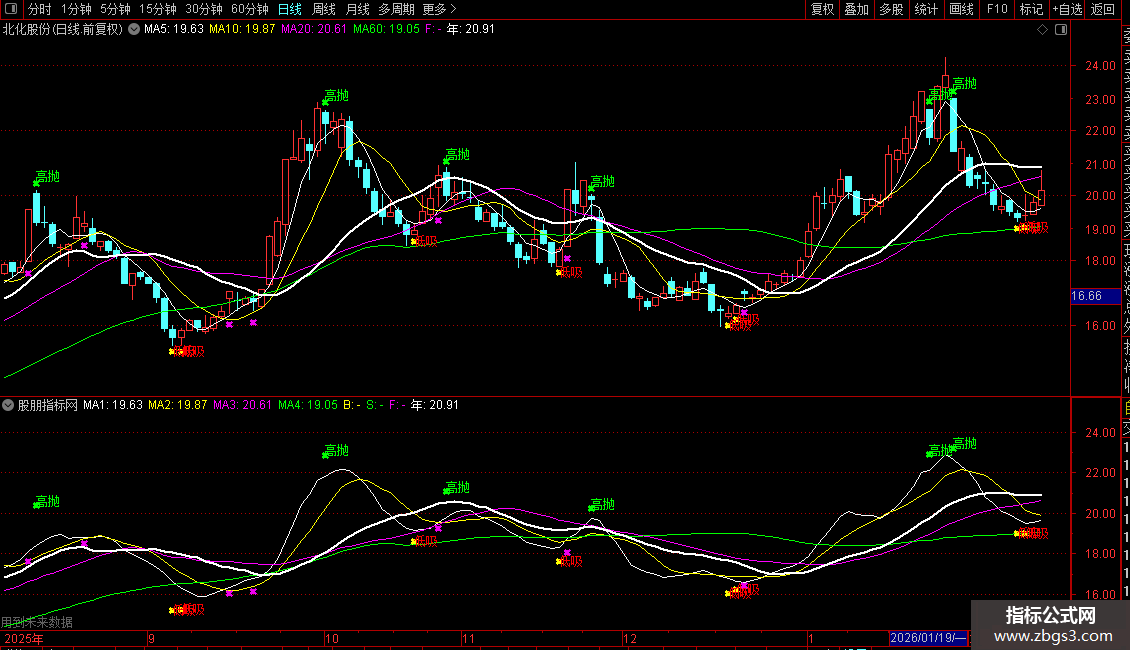1130x650 pixels.
Task: Click the 叠加 overlay button
Action: (x=856, y=9)
